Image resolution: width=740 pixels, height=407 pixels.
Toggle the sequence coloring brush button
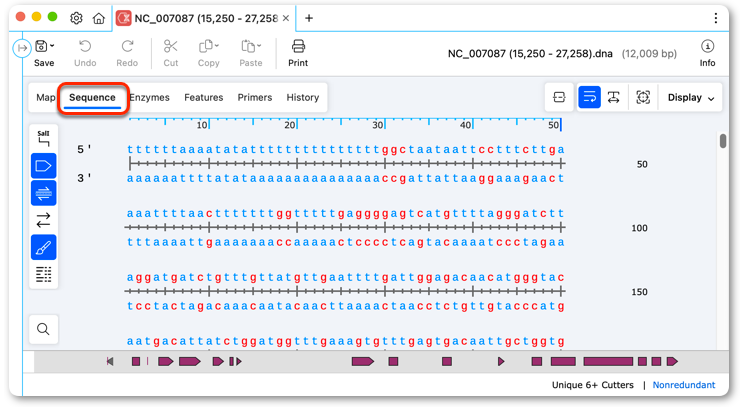click(43, 247)
